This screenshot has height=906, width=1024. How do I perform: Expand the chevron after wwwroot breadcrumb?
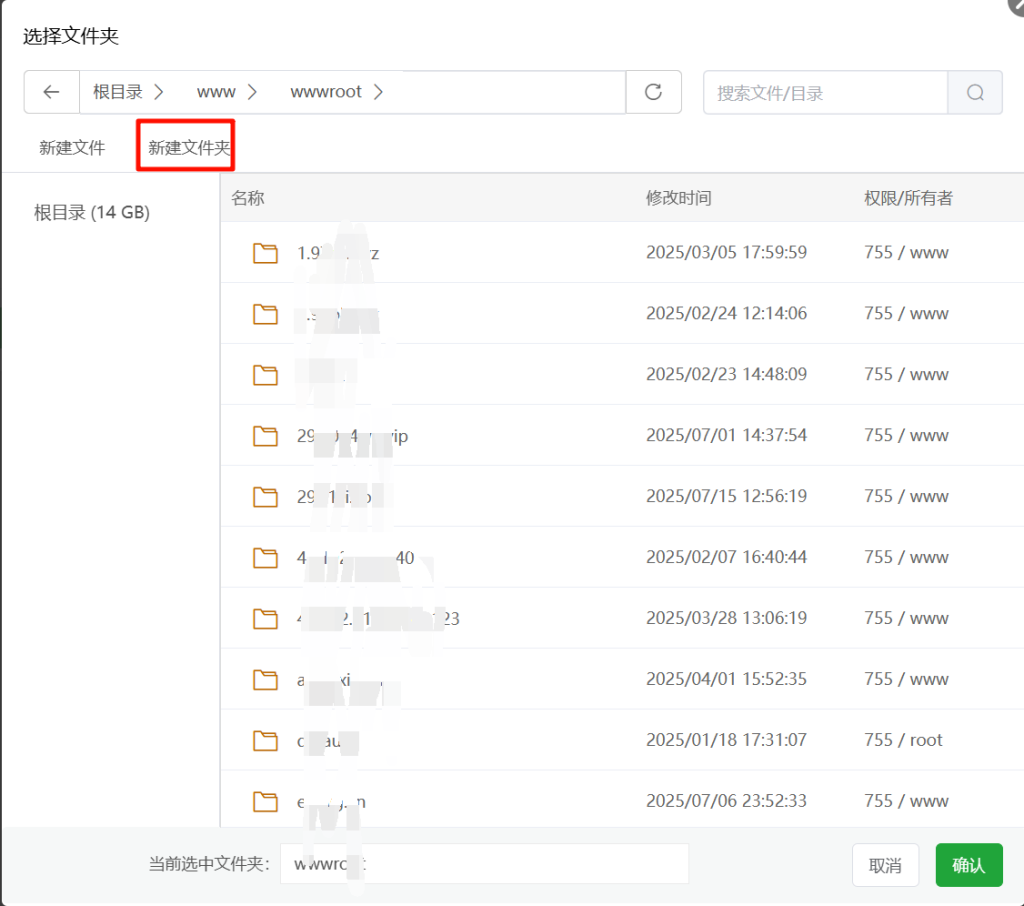(x=378, y=91)
